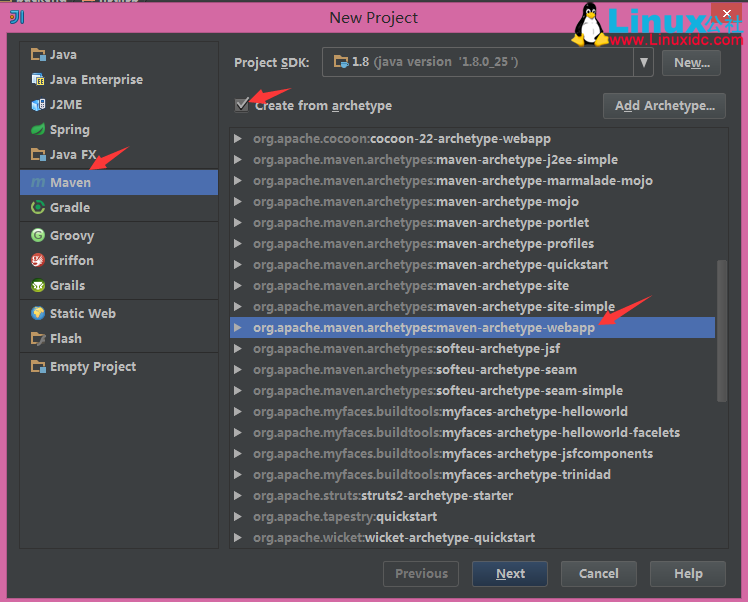Viewport: 748px width, 602px height.
Task: Click the Java project type folder icon
Action: (x=38, y=54)
